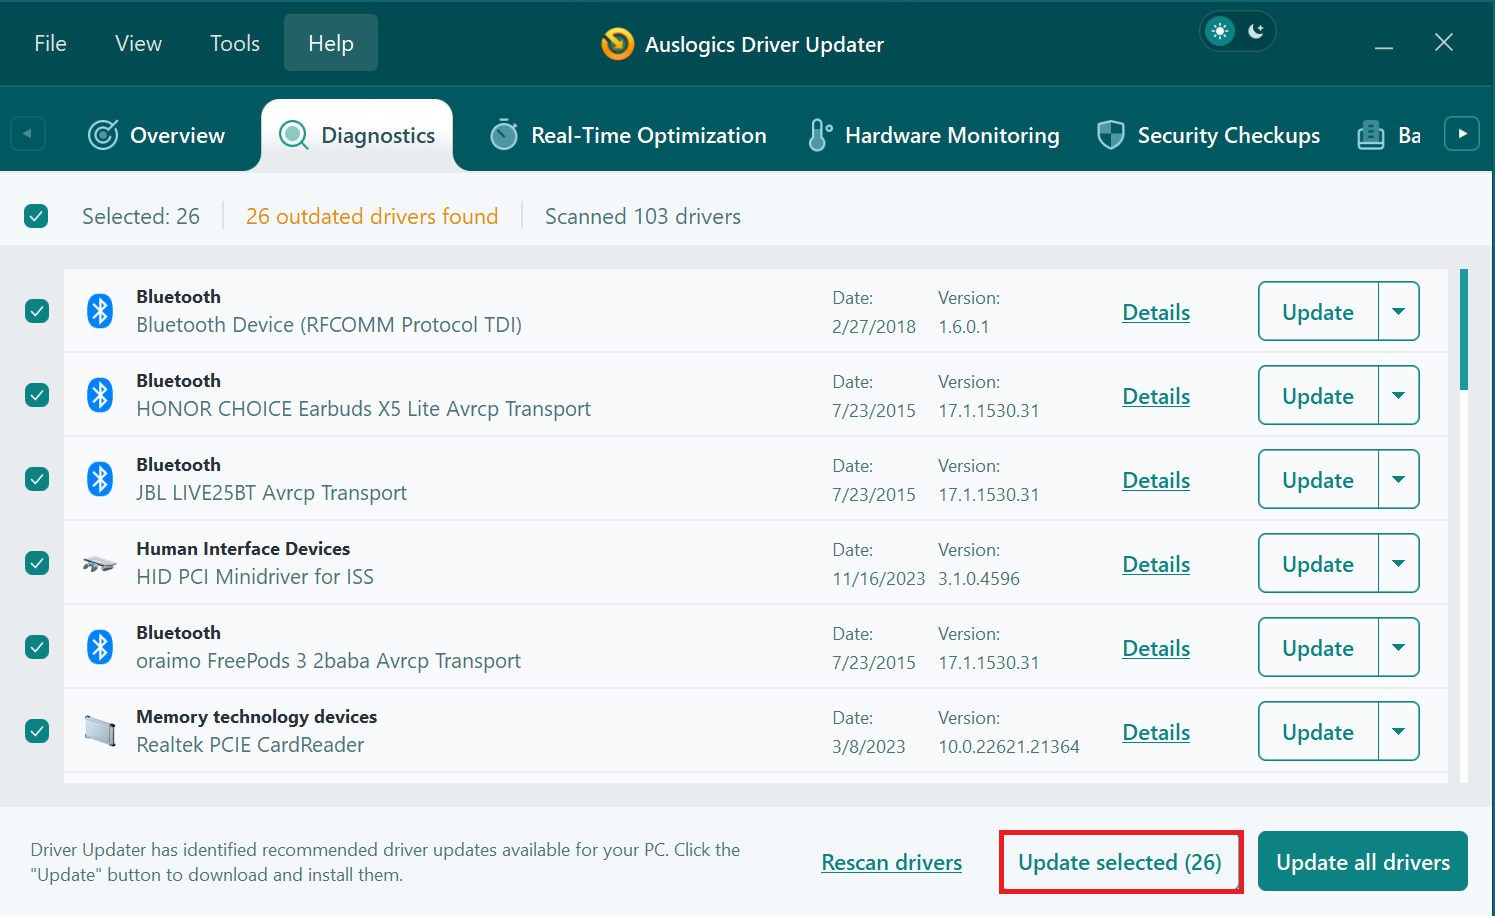
Task: Expand Update dropdown for JBL LIVE25BT
Action: click(x=1399, y=479)
